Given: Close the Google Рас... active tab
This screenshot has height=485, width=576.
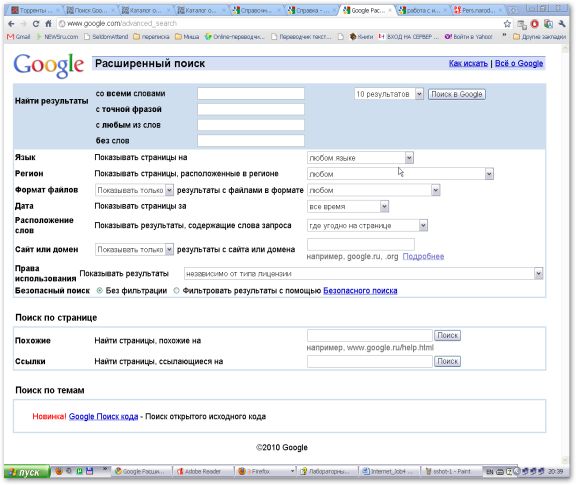Looking at the screenshot, I should (390, 11).
